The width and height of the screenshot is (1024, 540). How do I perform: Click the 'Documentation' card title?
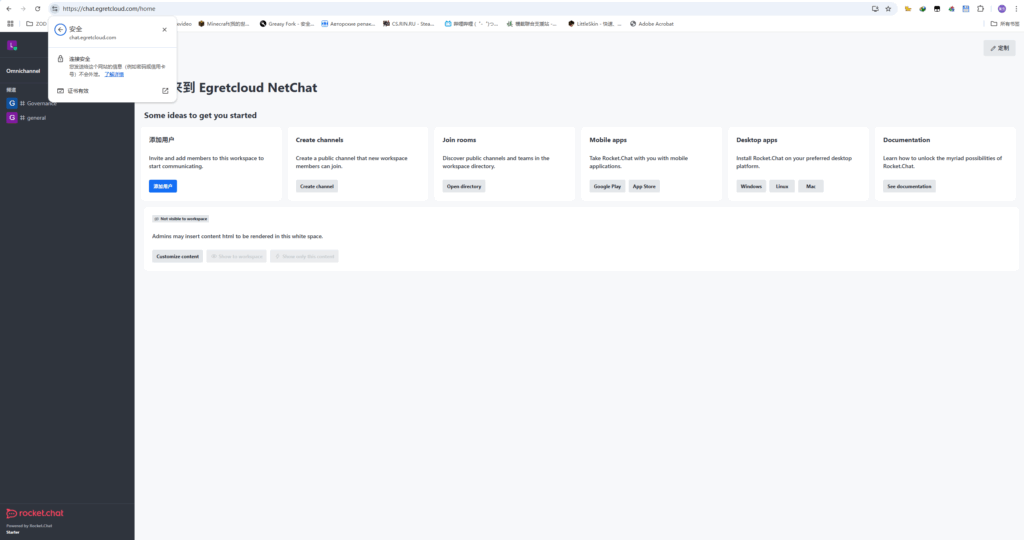pos(906,140)
